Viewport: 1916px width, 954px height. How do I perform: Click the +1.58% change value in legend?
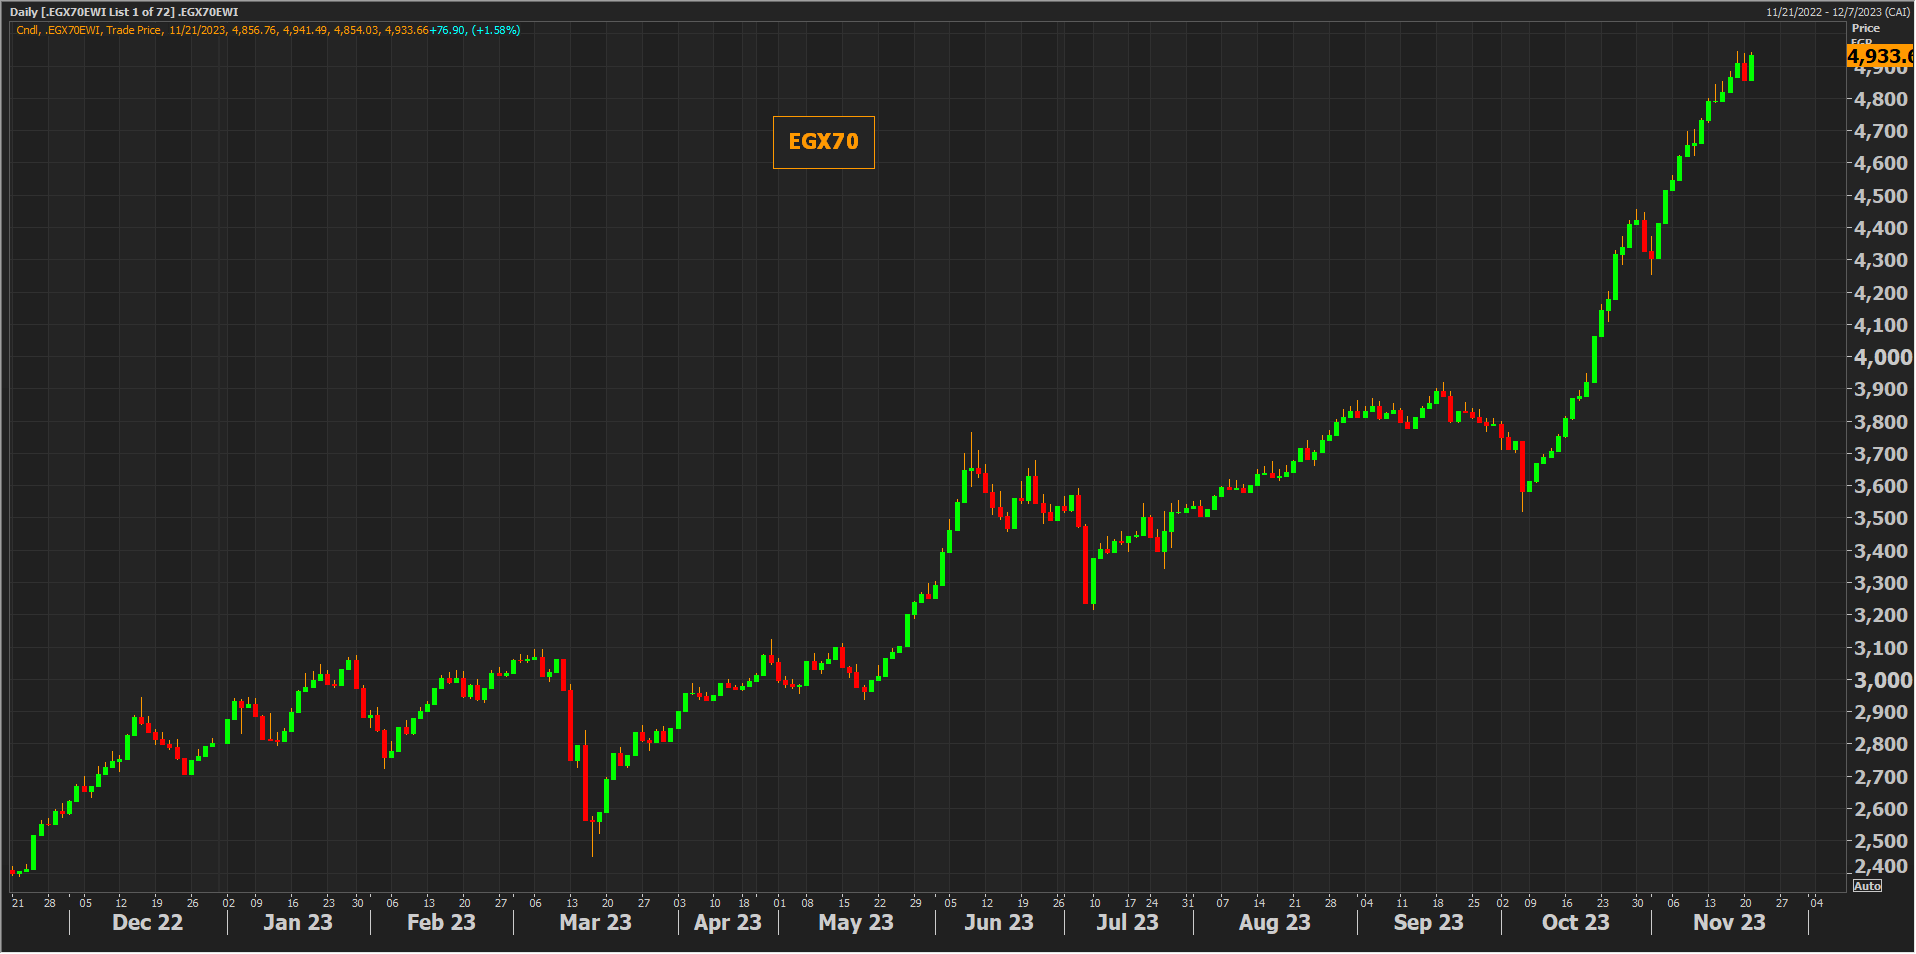click(x=496, y=30)
